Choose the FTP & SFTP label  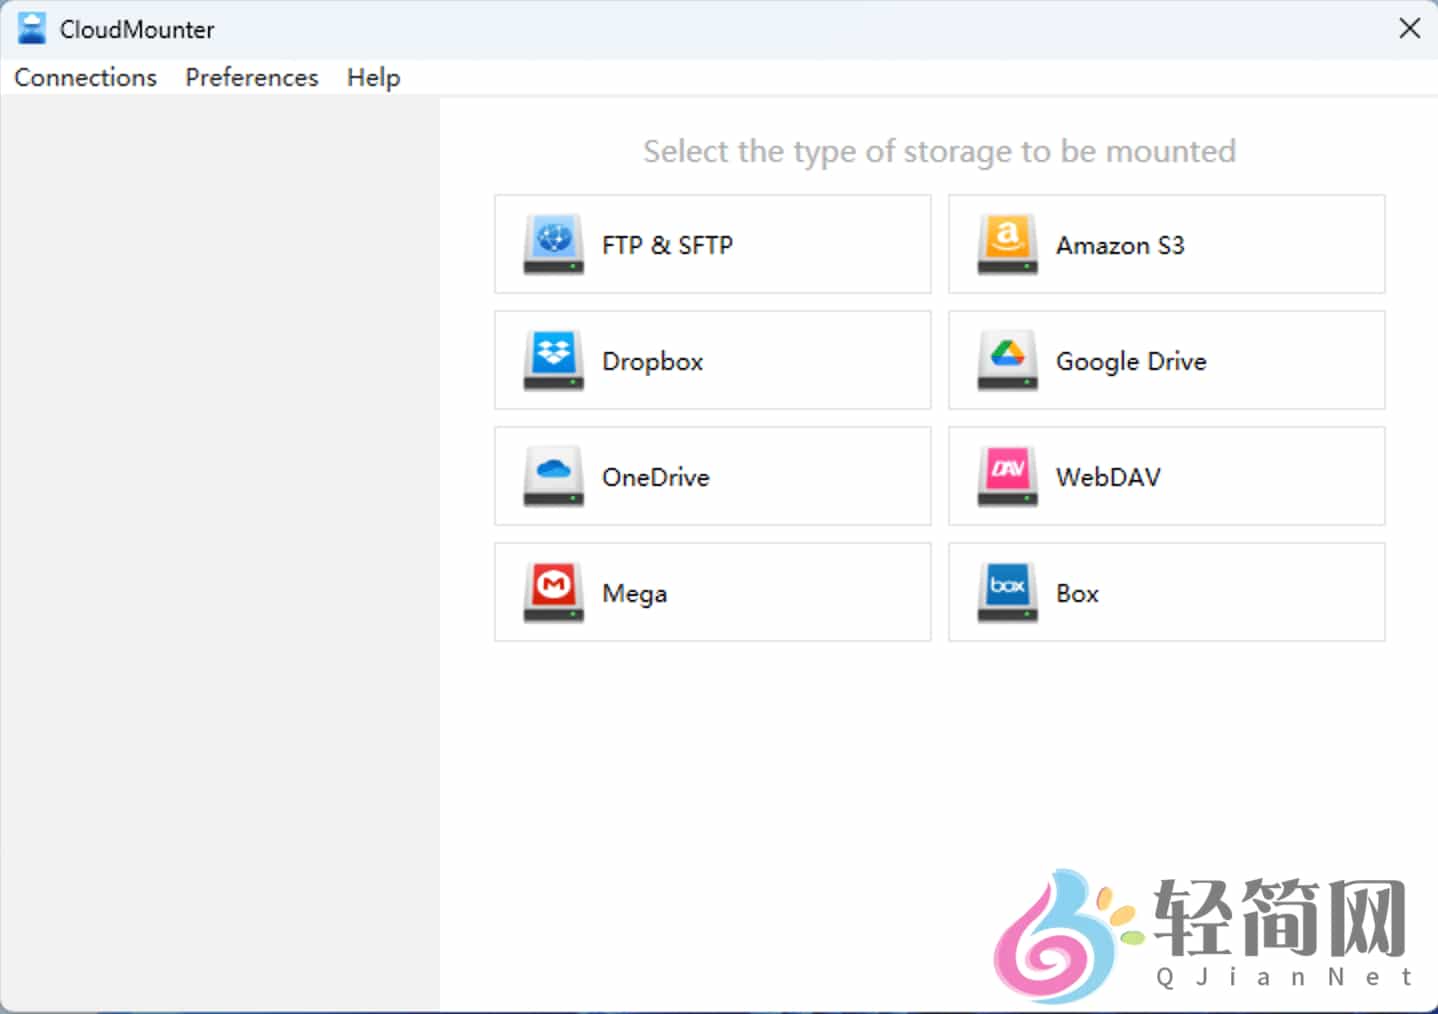click(667, 245)
